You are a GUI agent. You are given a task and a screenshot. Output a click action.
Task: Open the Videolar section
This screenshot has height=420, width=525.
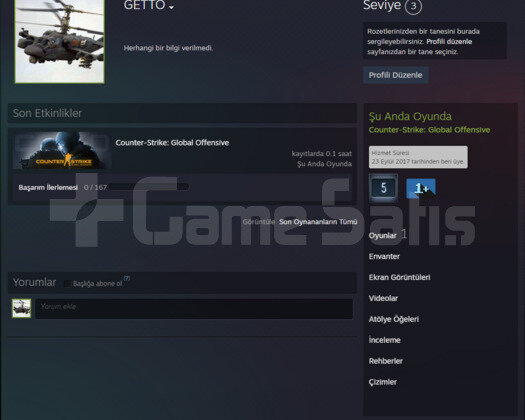[383, 298]
